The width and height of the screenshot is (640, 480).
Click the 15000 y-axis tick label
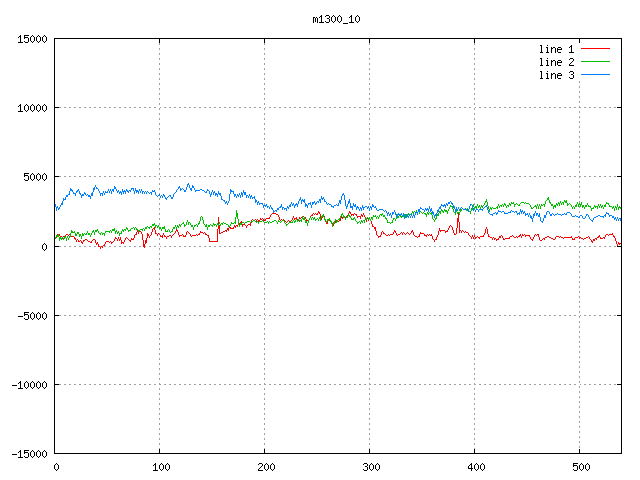31,39
